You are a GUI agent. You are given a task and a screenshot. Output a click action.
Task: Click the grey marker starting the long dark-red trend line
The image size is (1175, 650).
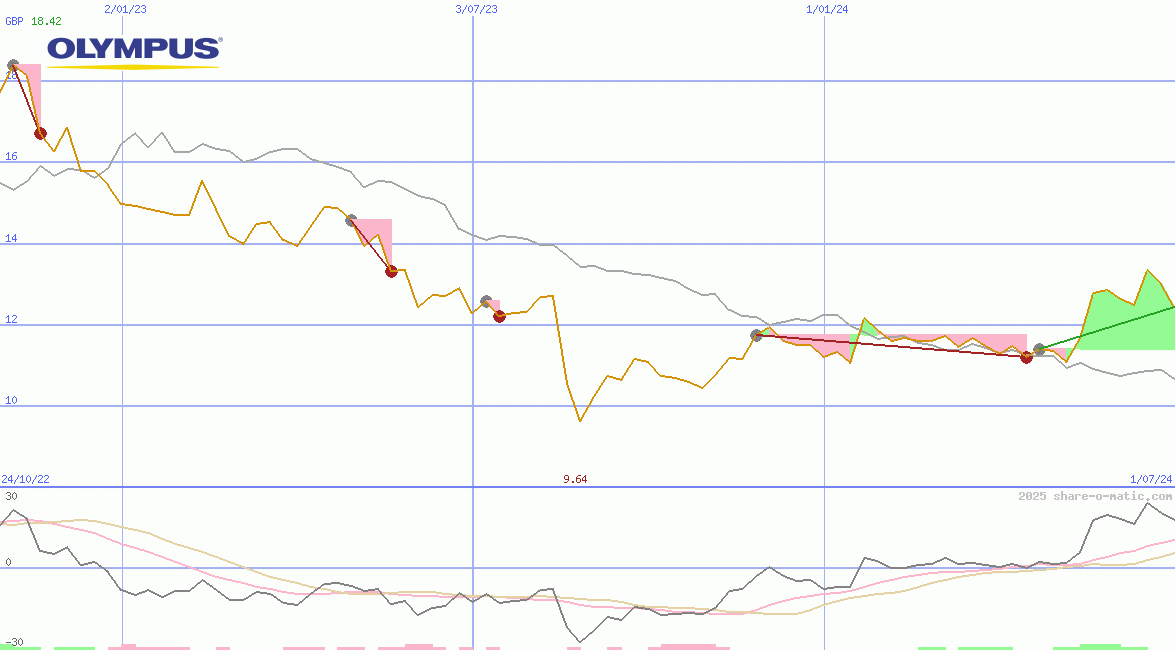pyautogui.click(x=756, y=335)
